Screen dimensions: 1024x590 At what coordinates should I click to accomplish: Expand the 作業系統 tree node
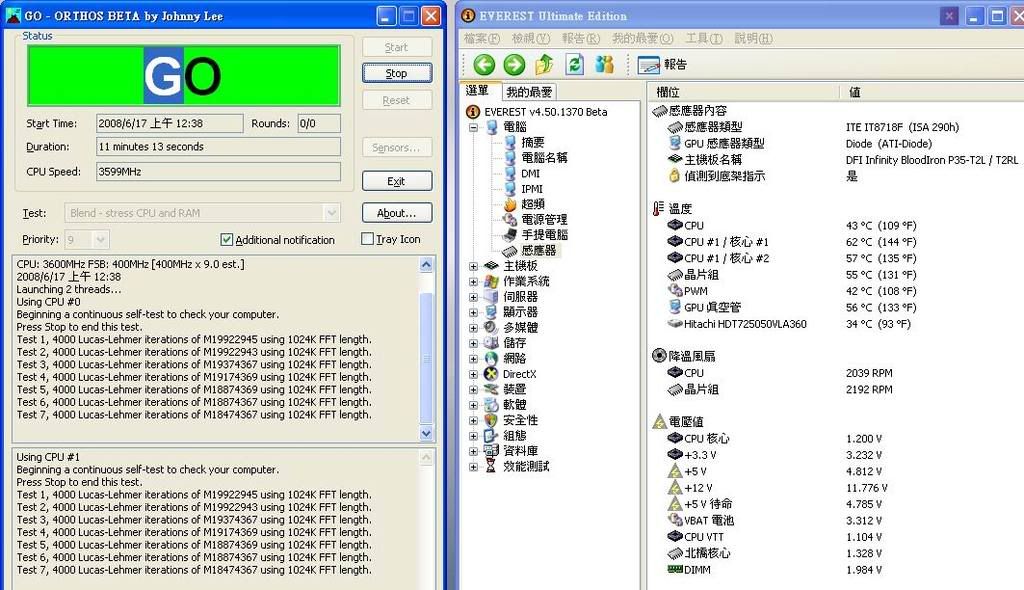click(x=473, y=282)
